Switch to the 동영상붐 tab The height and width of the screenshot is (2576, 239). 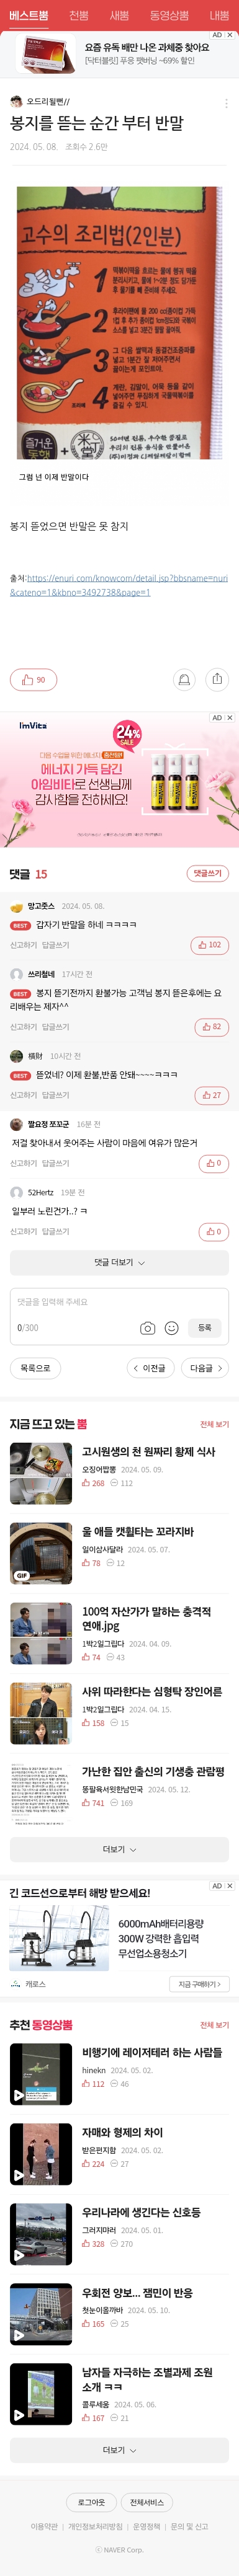(169, 15)
